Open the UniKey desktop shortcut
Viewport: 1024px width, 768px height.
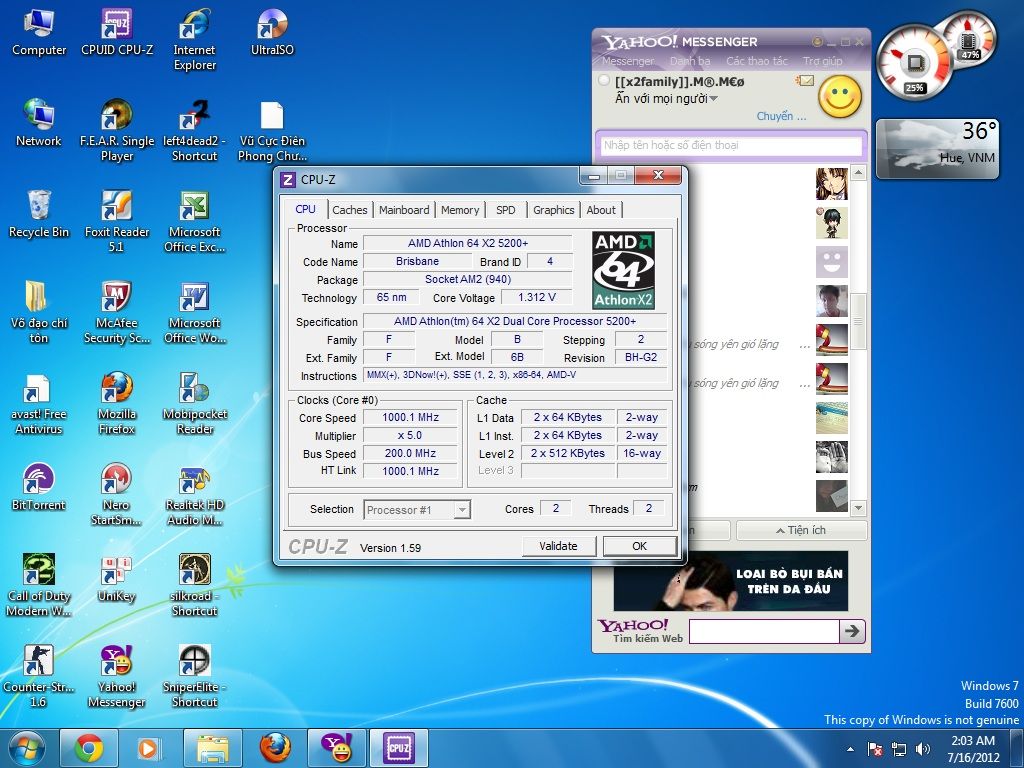pyautogui.click(x=117, y=577)
